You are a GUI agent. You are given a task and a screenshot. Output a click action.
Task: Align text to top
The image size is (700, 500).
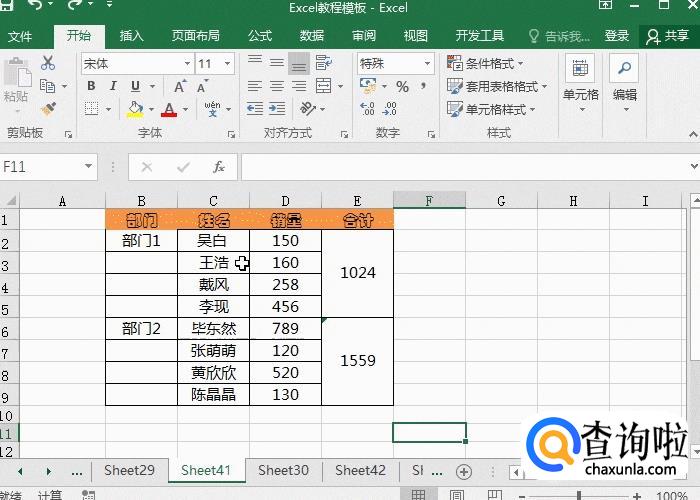click(255, 60)
